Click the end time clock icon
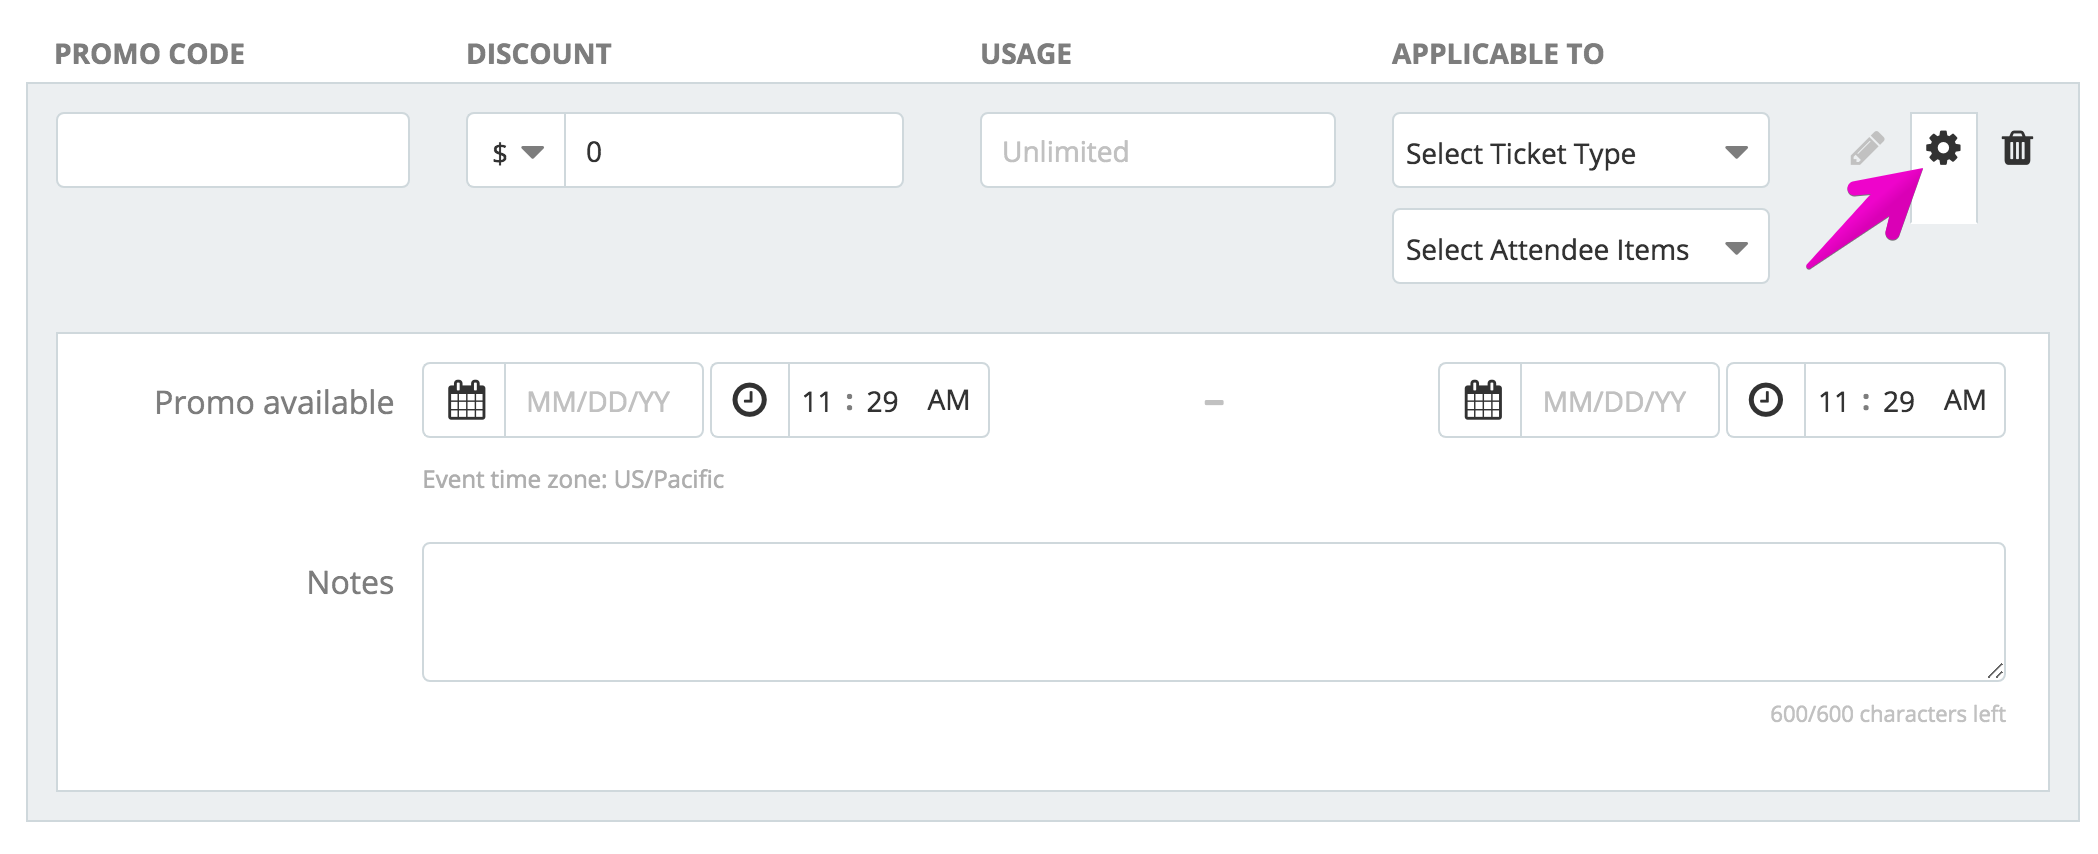The height and width of the screenshot is (854, 2098). coord(1765,400)
